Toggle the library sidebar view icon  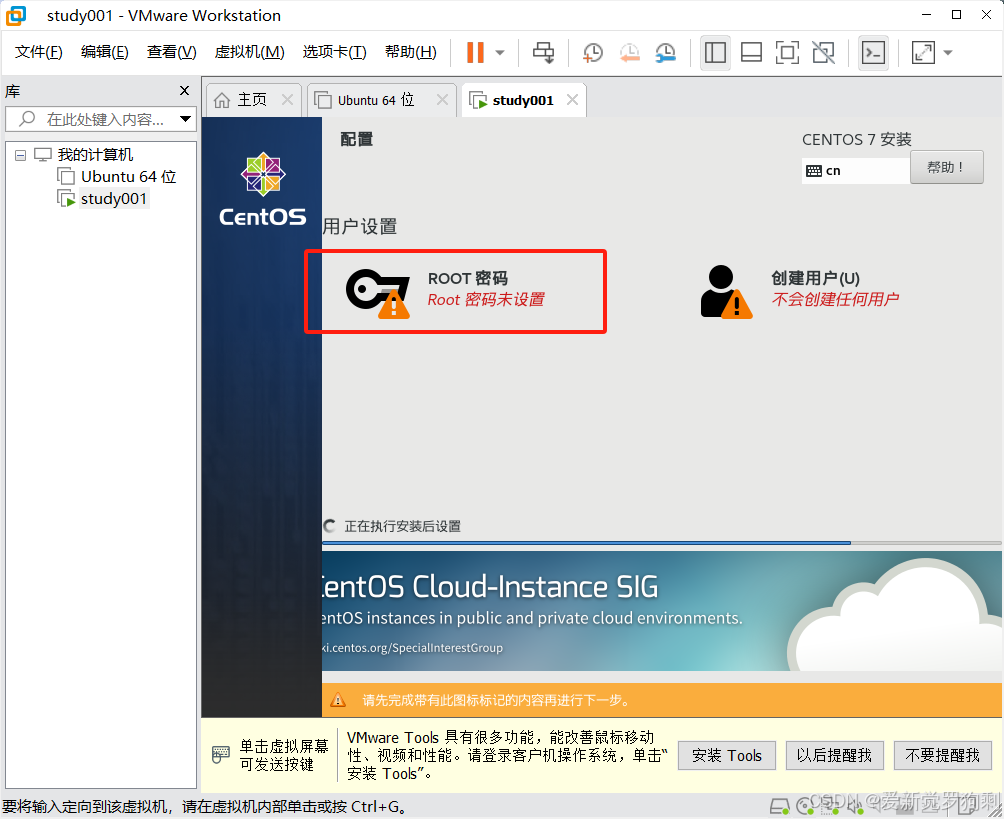715,53
